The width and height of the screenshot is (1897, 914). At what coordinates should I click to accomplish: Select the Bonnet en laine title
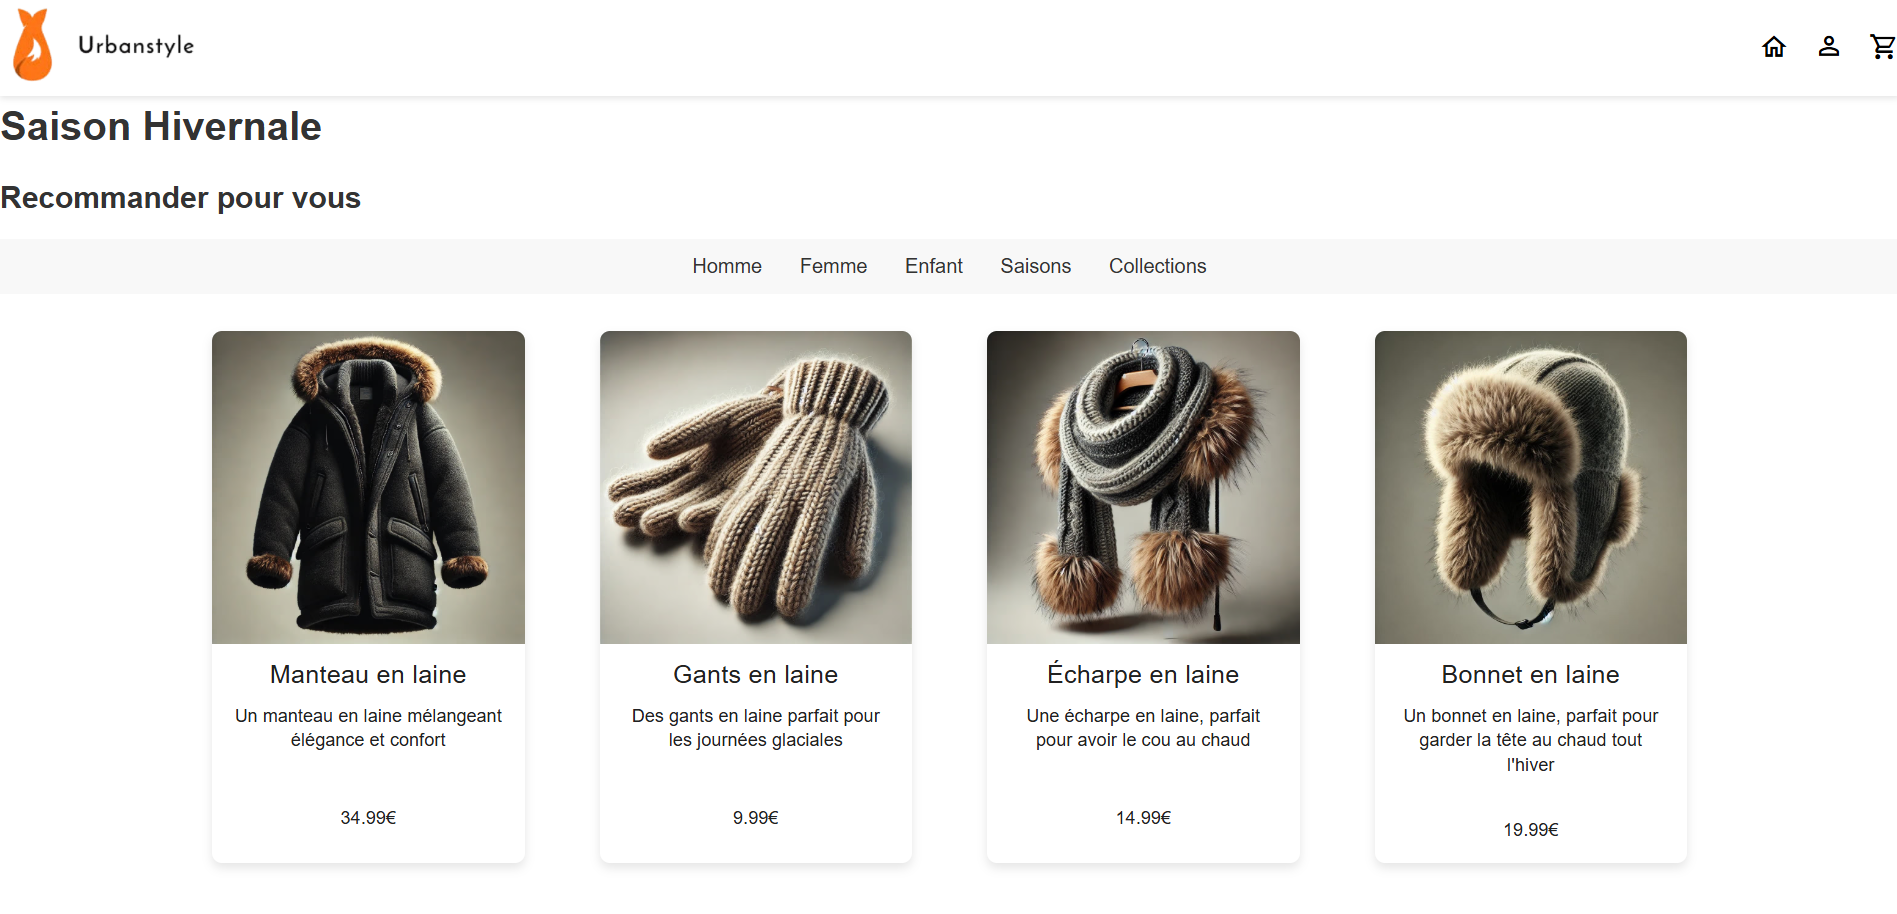pyautogui.click(x=1531, y=675)
